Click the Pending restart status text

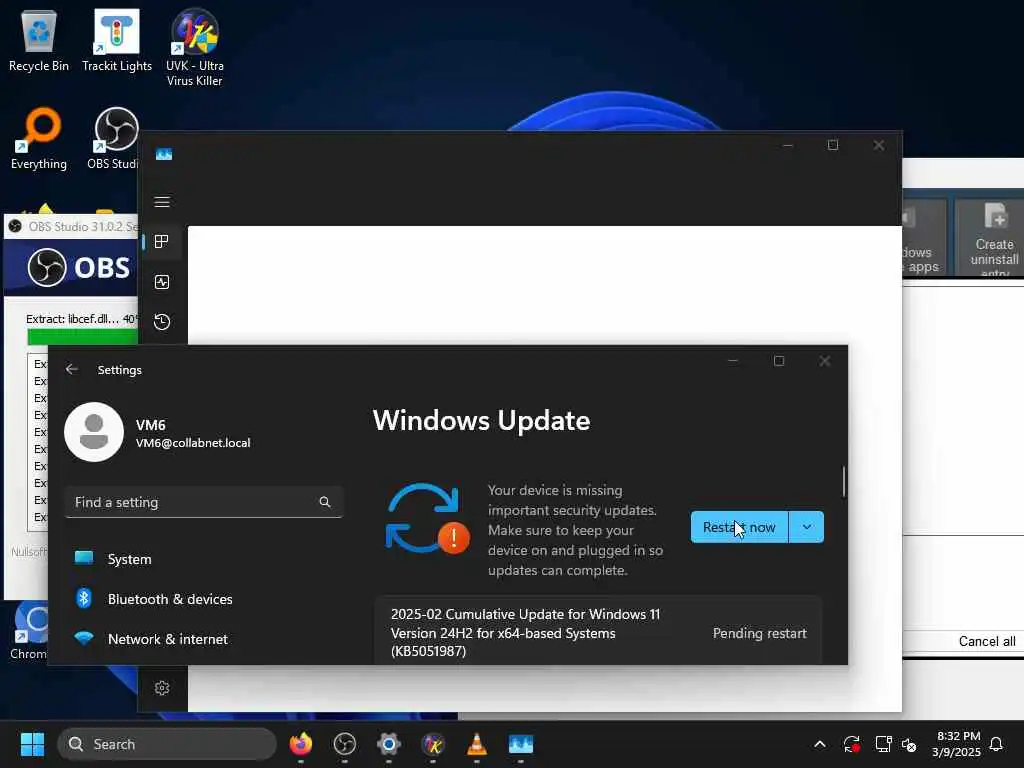click(x=760, y=633)
